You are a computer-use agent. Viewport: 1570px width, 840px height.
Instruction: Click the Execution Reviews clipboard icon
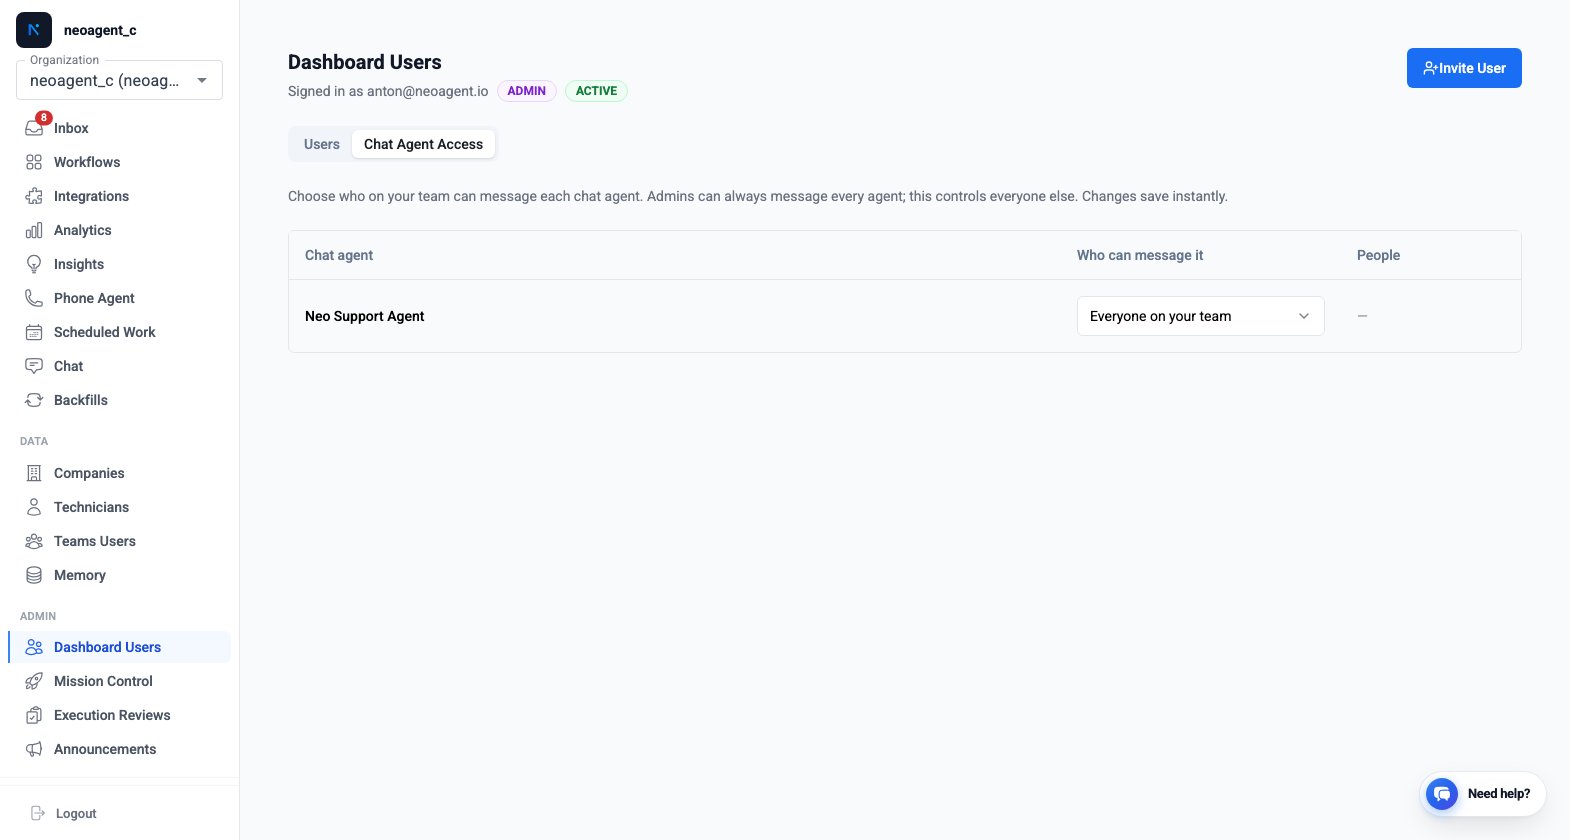pos(34,715)
